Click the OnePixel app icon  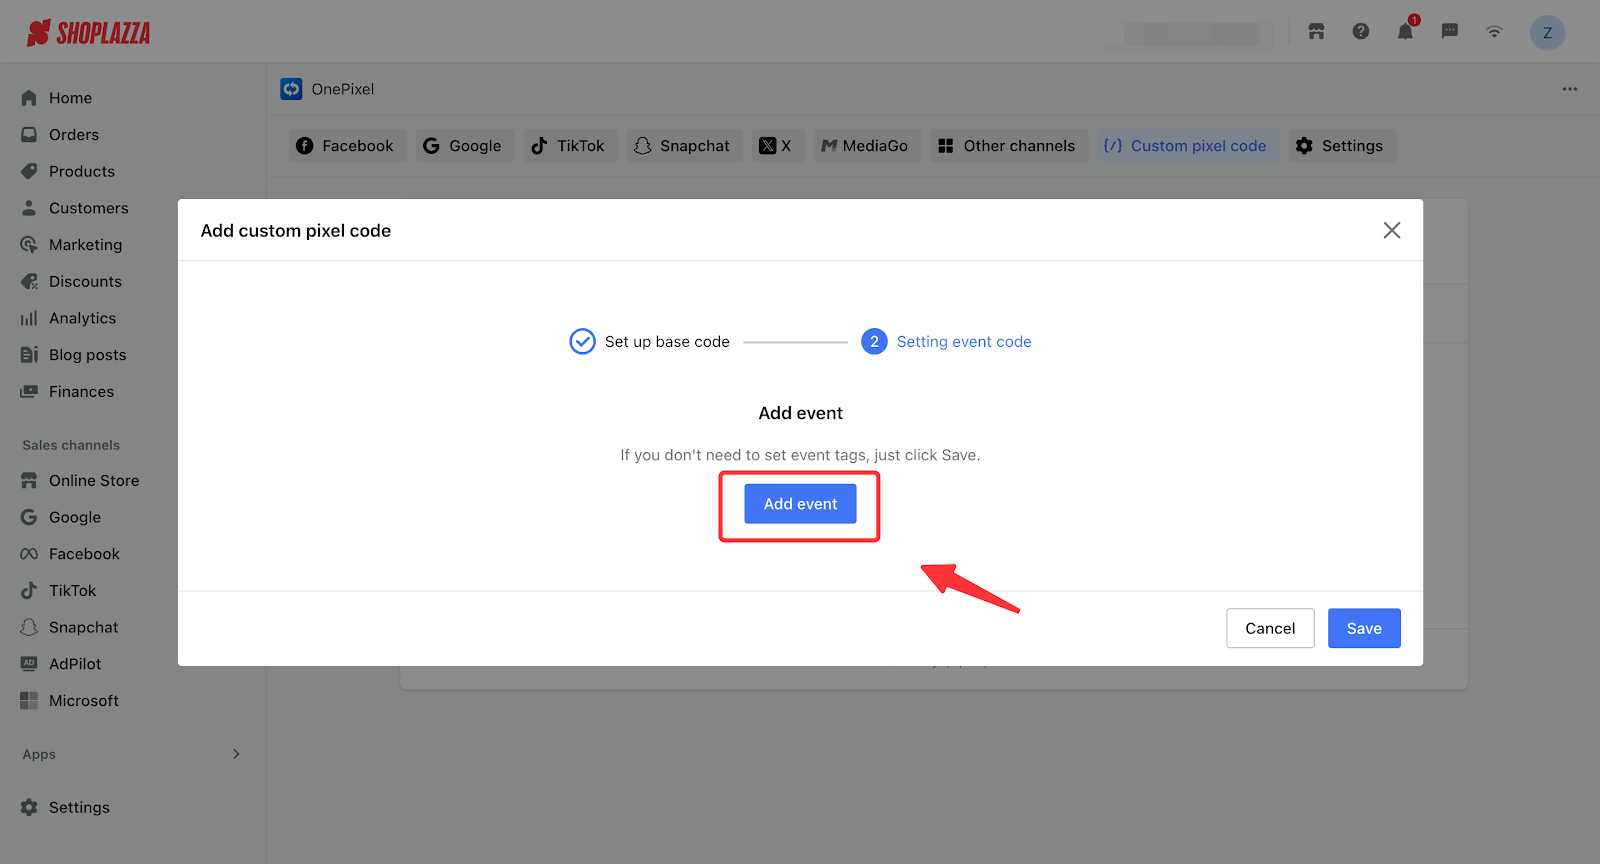[x=291, y=89]
